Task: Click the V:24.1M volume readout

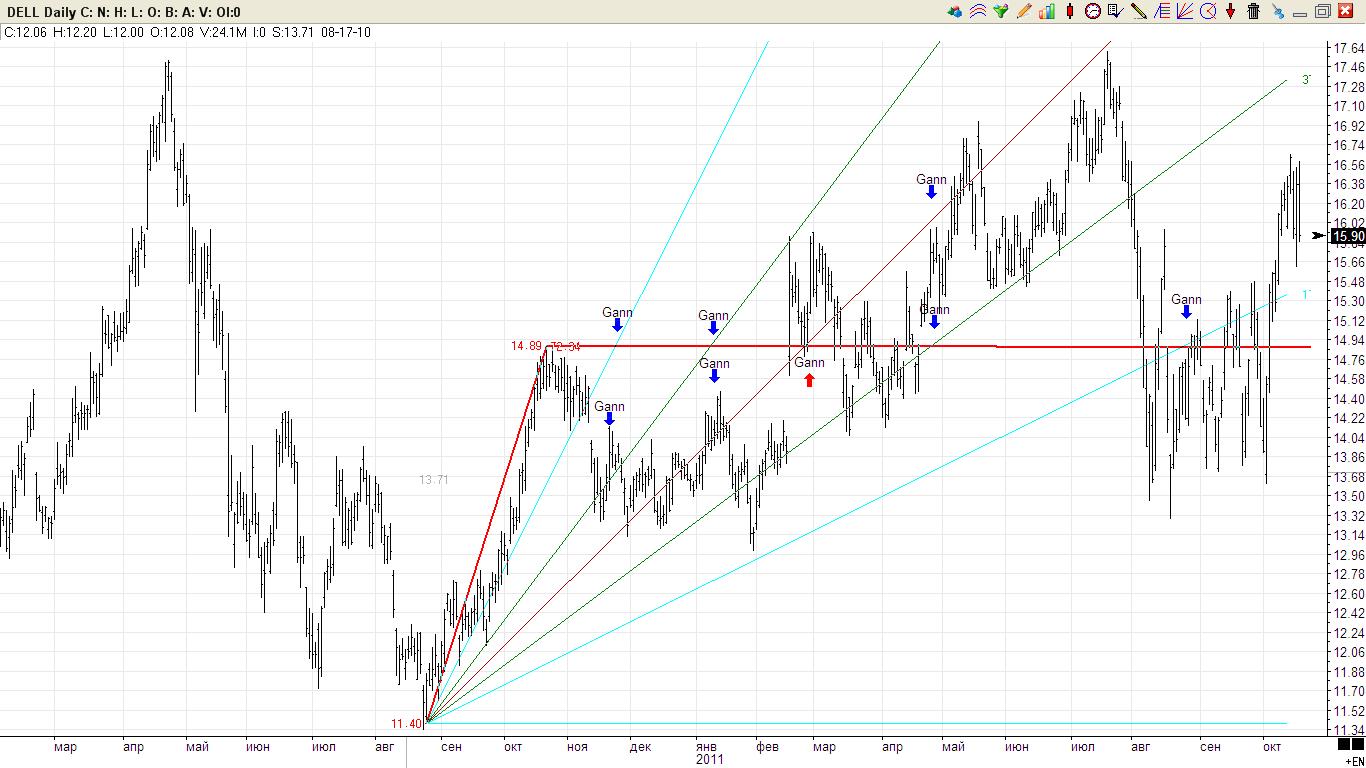Action: pos(223,32)
